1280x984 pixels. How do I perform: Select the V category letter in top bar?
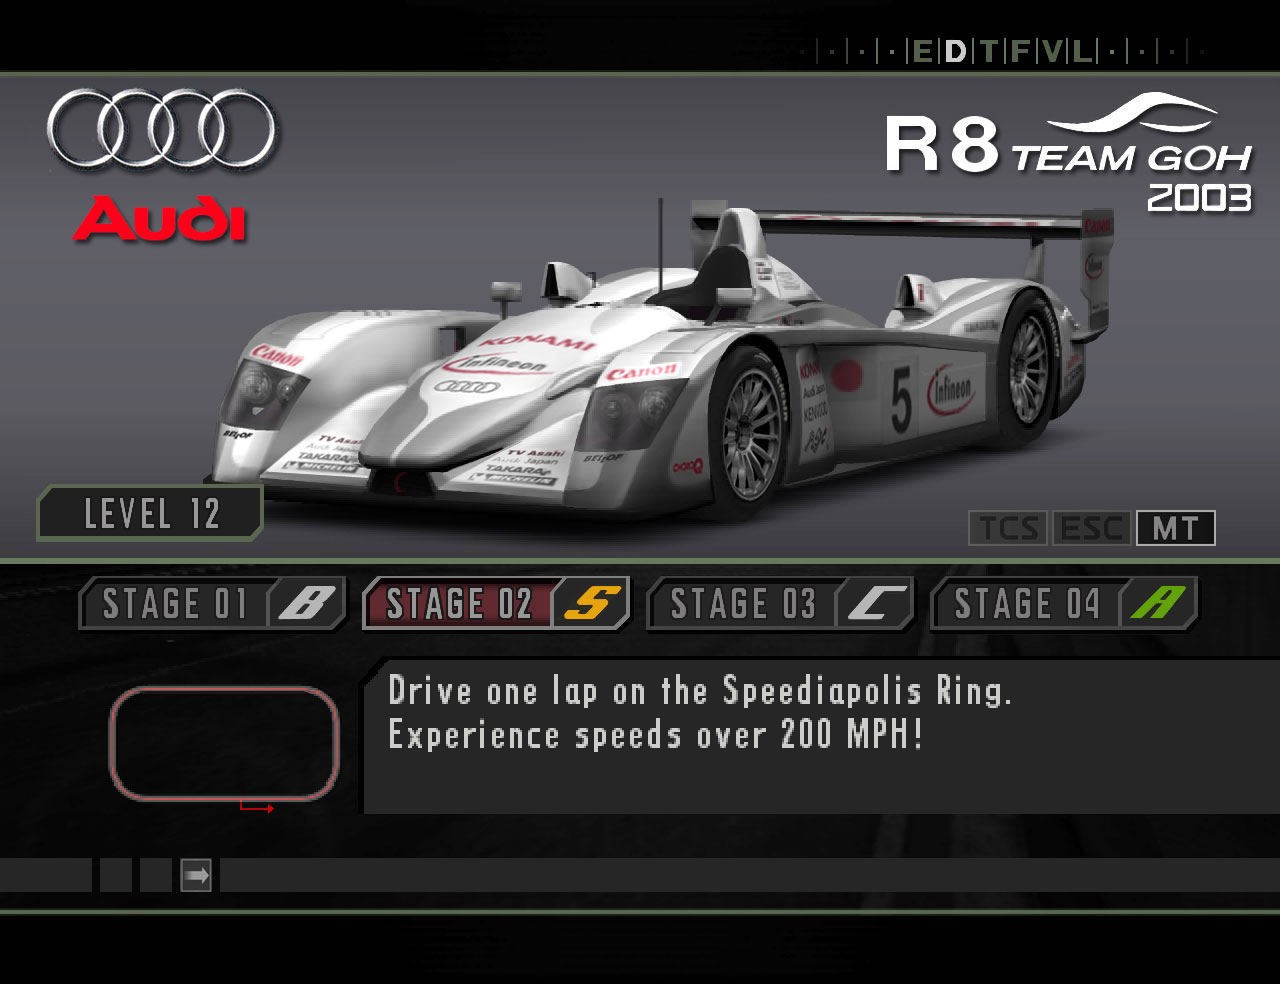[1052, 51]
